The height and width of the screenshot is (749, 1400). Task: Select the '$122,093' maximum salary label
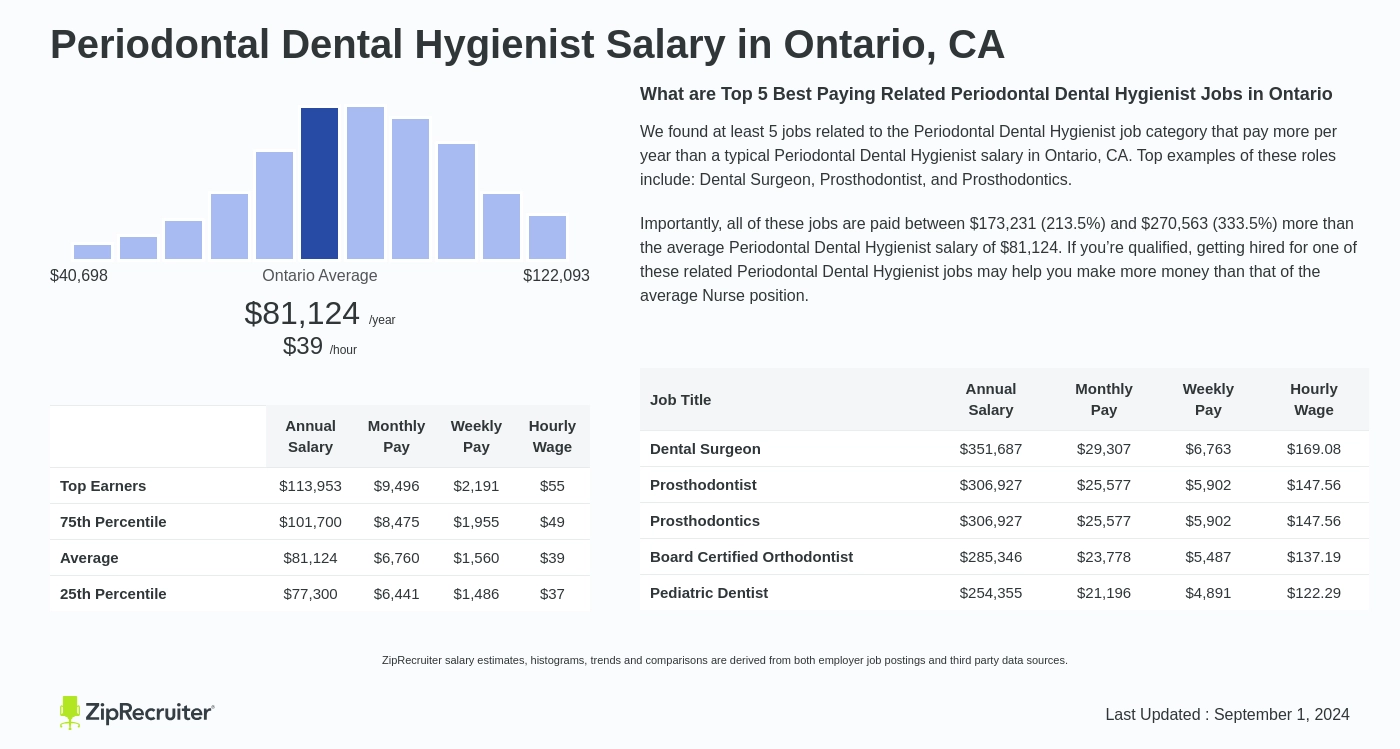(556, 276)
